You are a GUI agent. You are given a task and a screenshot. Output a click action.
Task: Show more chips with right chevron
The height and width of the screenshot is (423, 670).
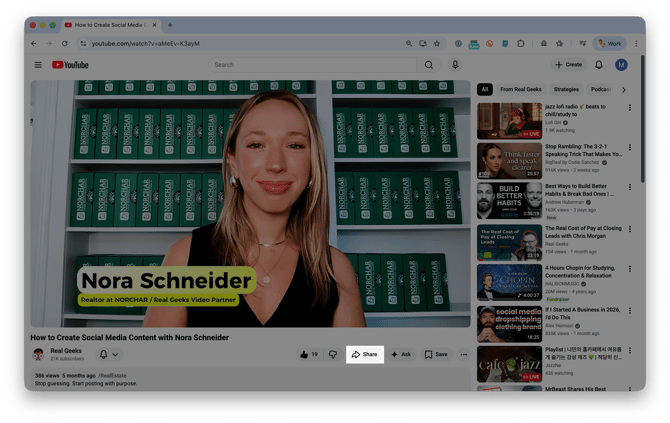tap(624, 90)
